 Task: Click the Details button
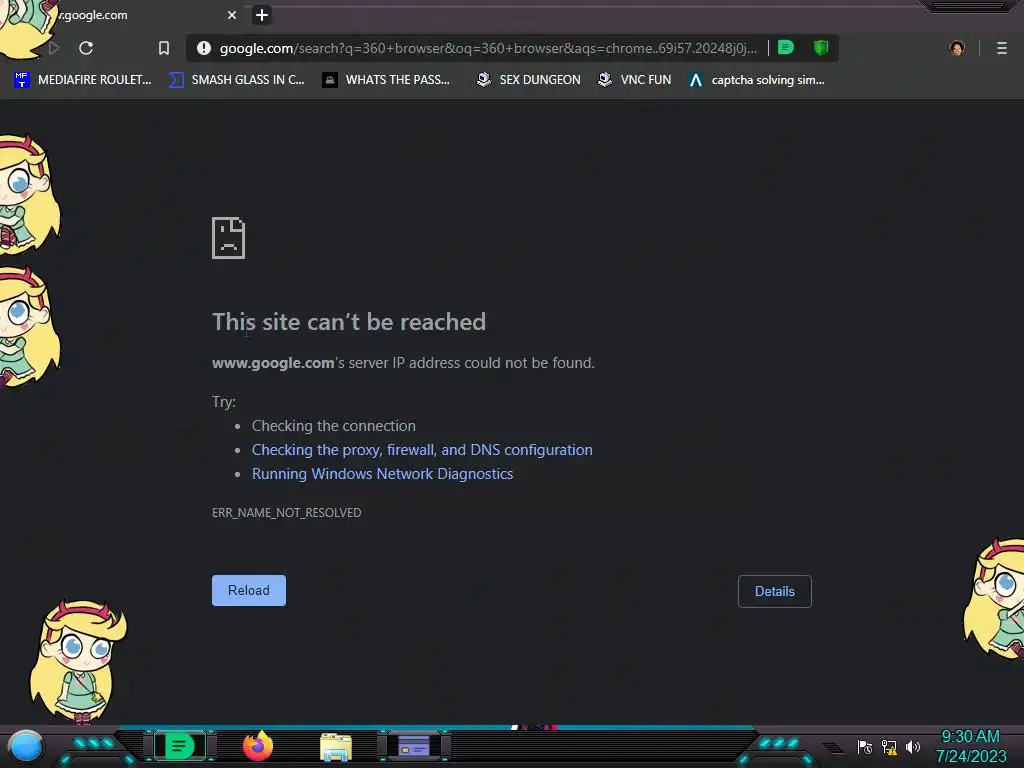pyautogui.click(x=775, y=591)
